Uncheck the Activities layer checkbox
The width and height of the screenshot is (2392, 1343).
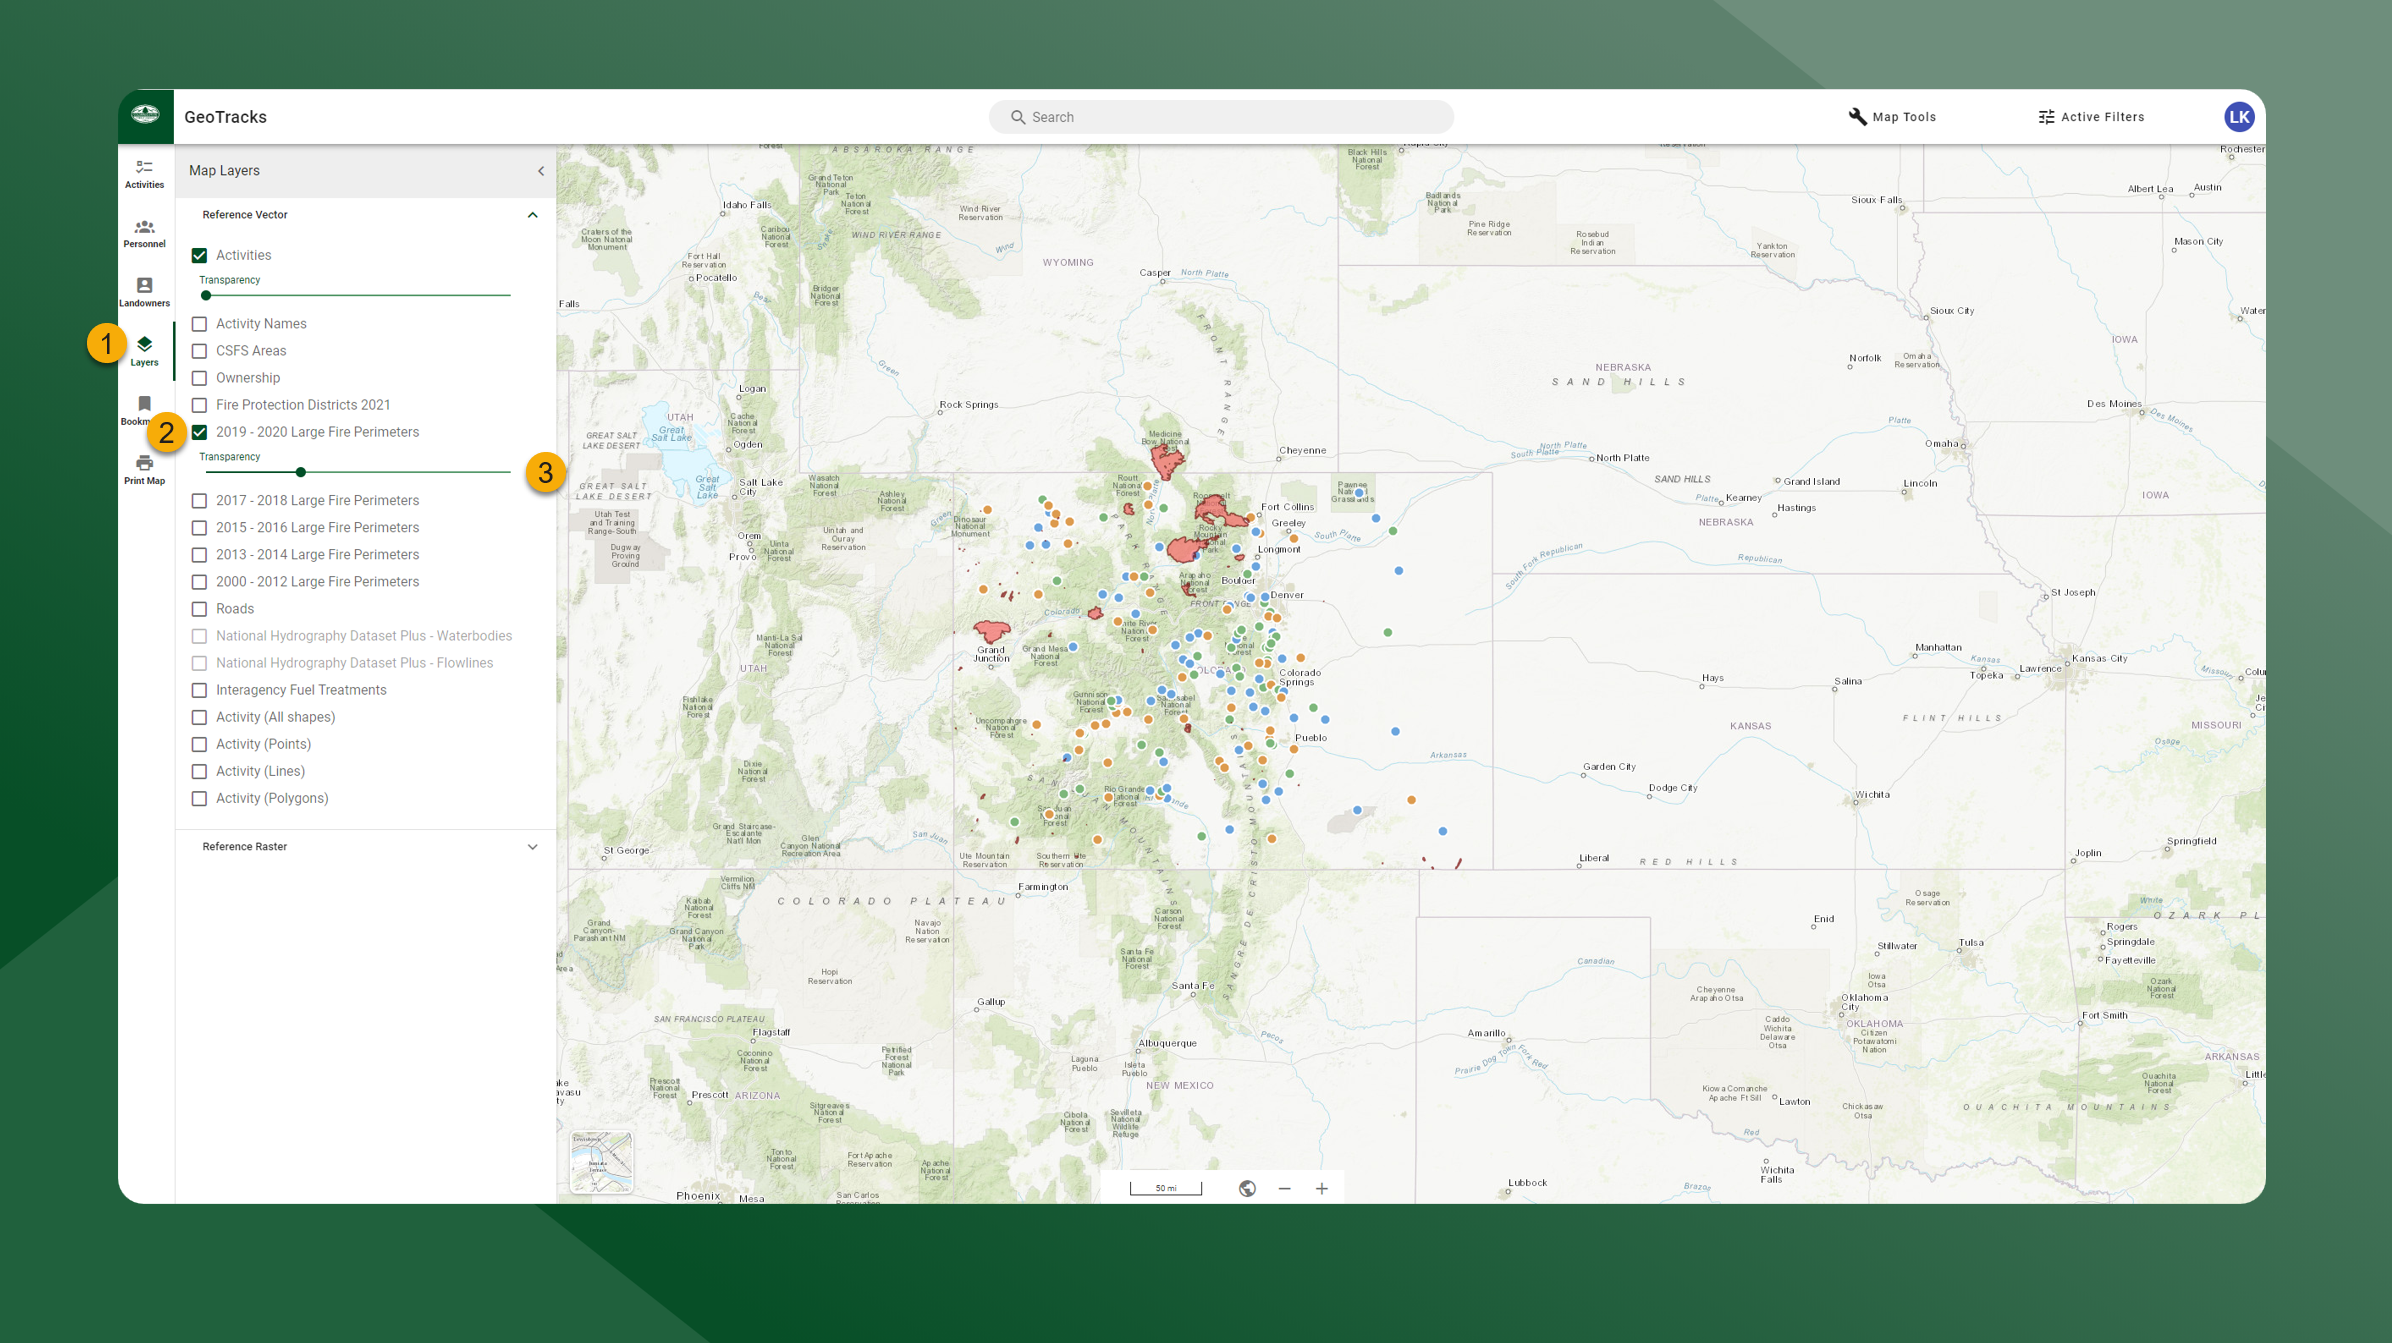[200, 255]
